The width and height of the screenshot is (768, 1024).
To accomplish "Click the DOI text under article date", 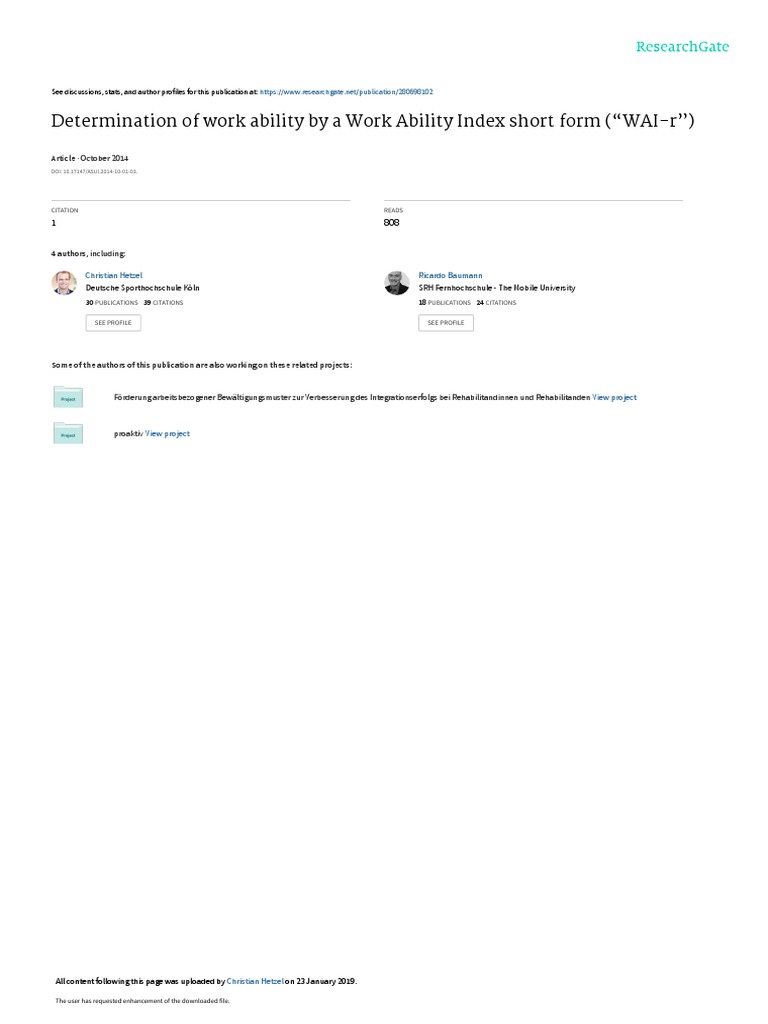I will (94, 172).
